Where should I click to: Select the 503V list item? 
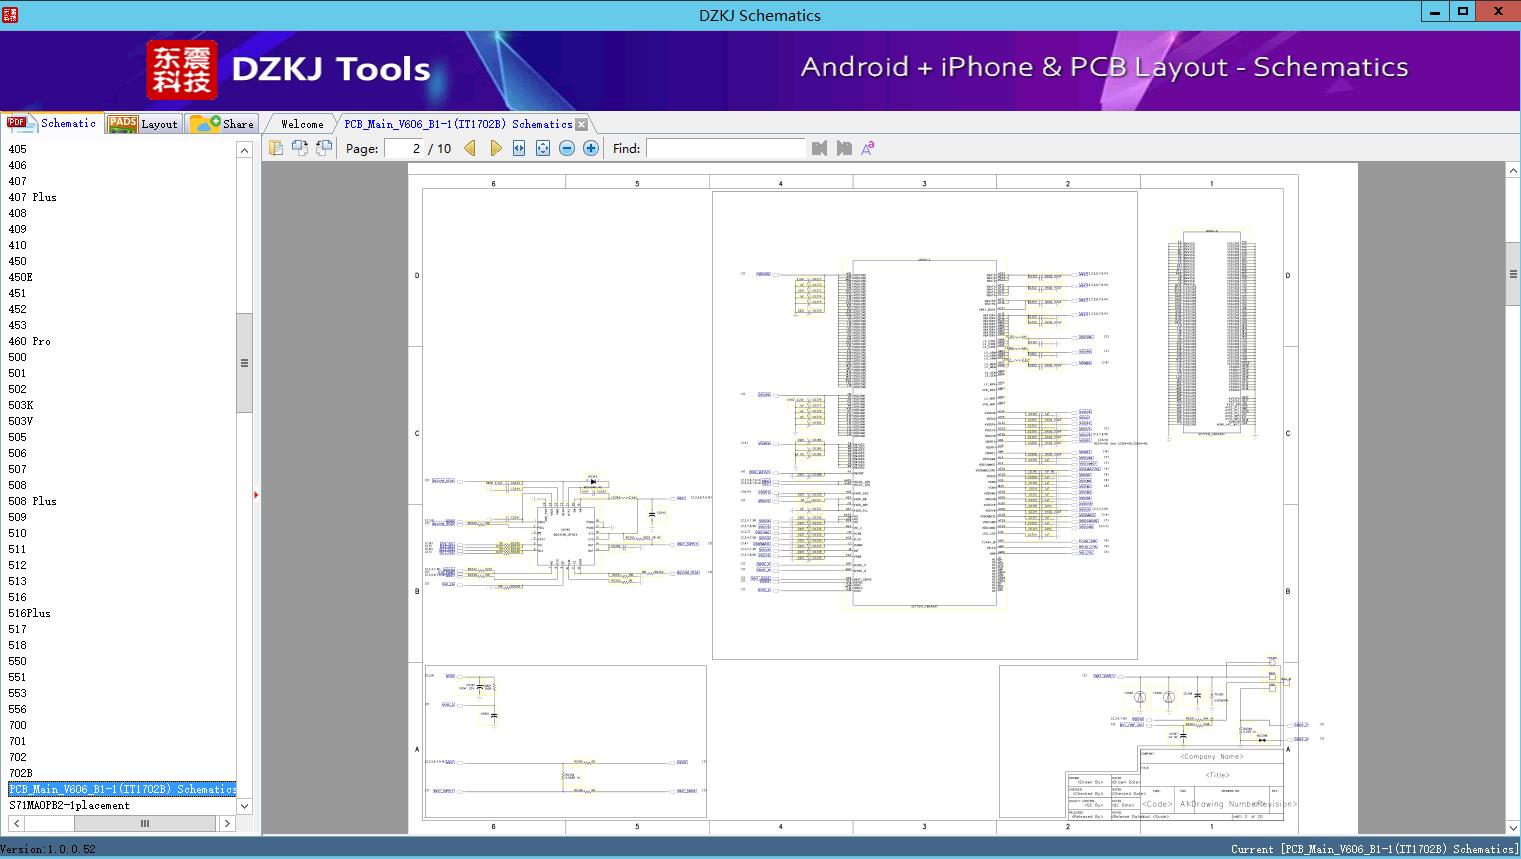pos(21,421)
